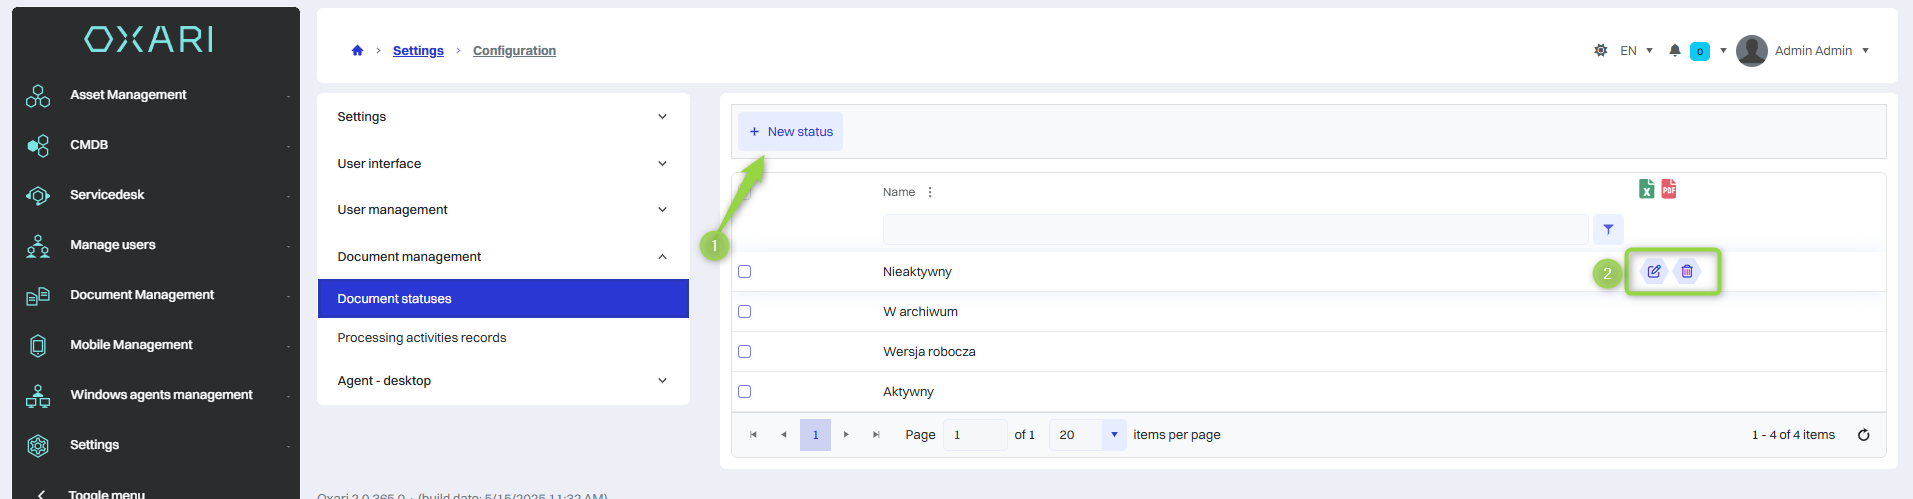This screenshot has height=499, width=1913.
Task: Click the filter funnel icon
Action: point(1608,230)
